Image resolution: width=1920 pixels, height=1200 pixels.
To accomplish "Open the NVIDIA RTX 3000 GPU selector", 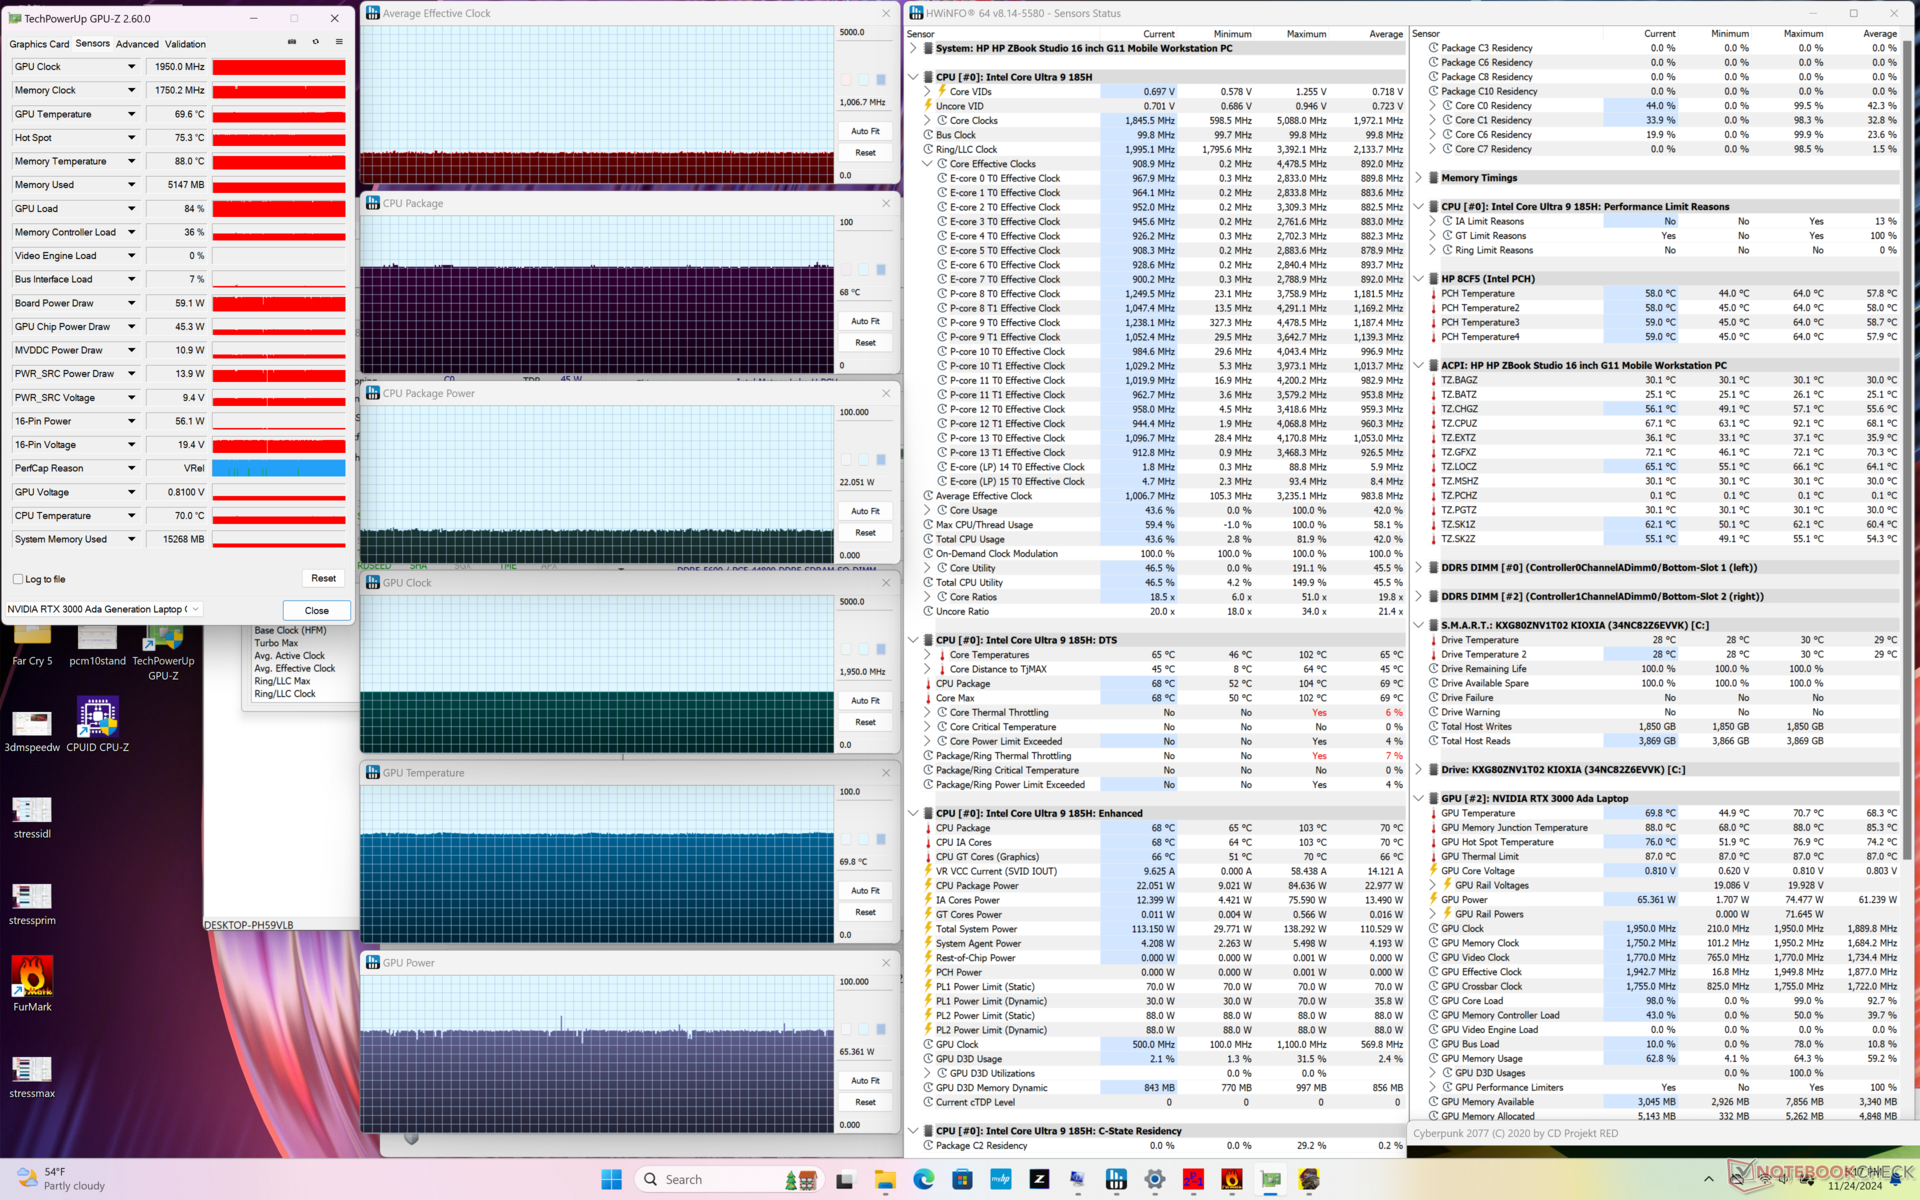I will coord(104,609).
